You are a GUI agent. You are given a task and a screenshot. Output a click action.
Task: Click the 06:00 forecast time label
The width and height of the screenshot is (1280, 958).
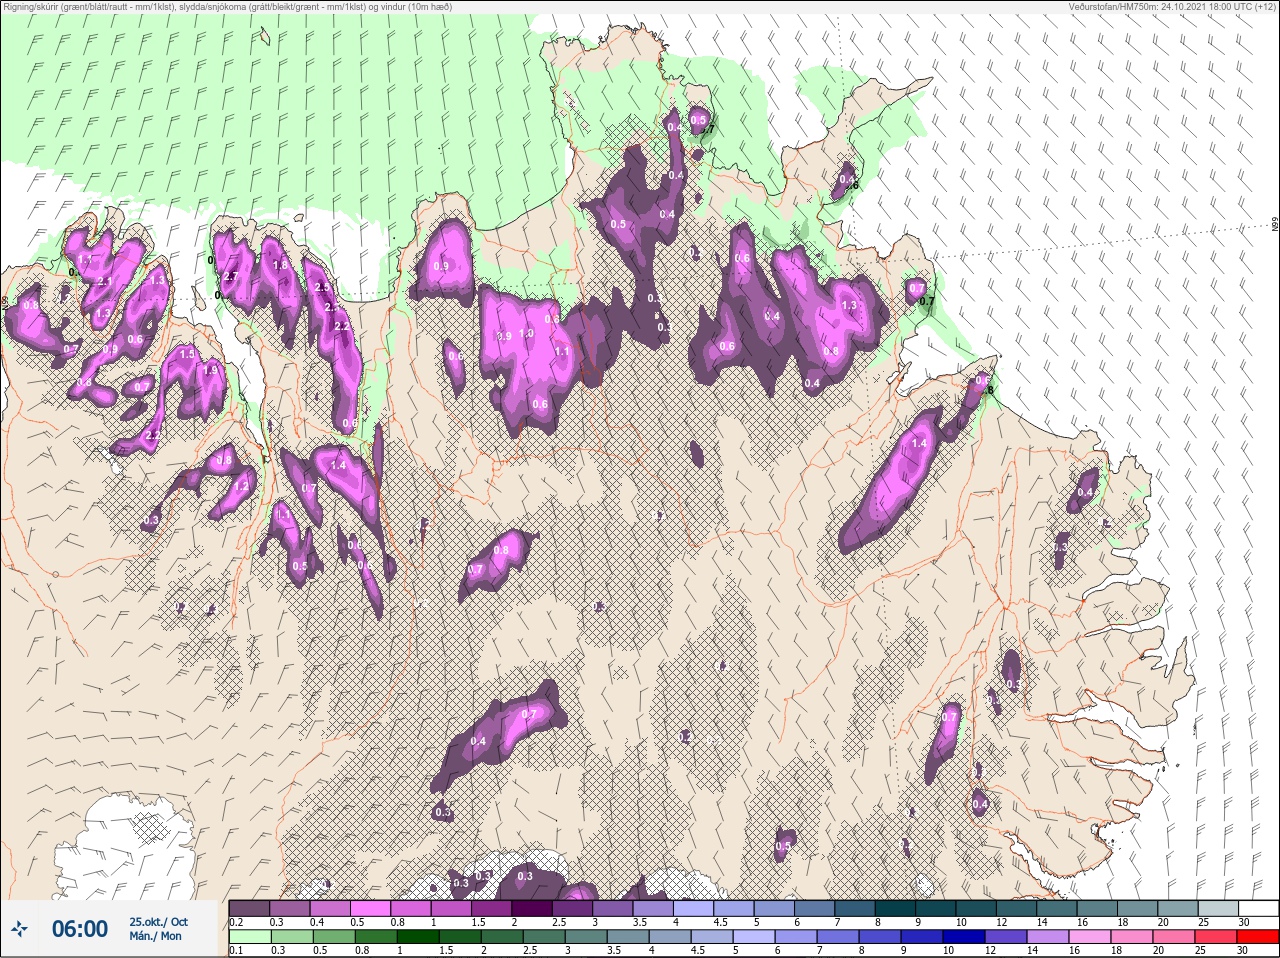[x=80, y=929]
